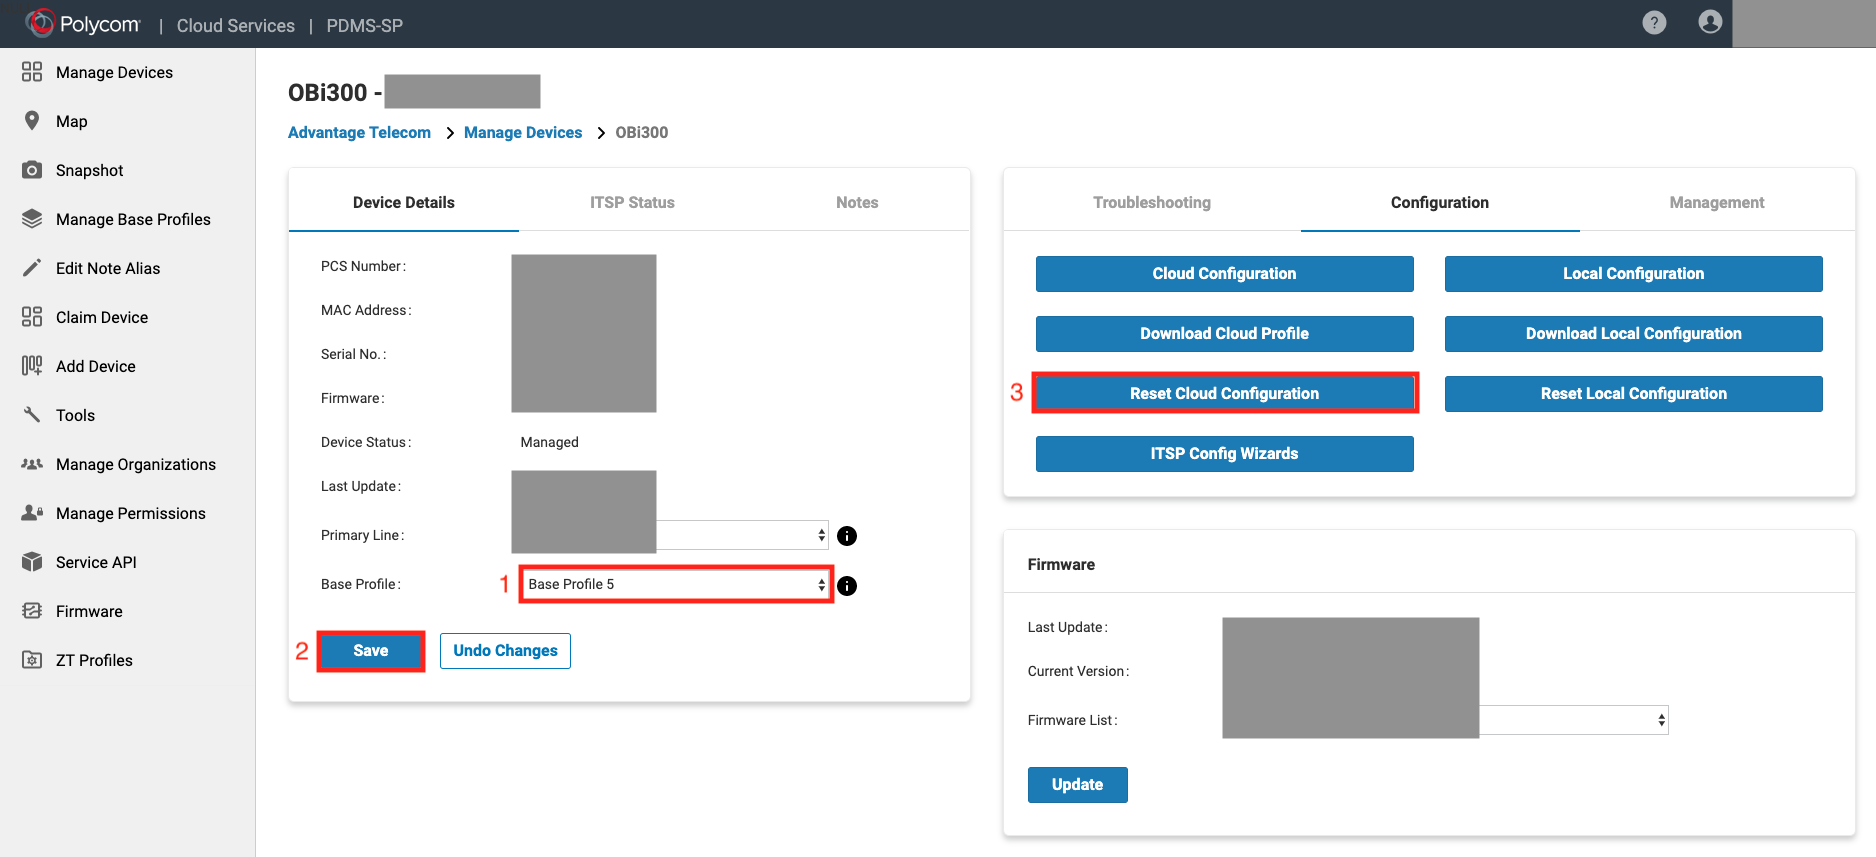Click the Manage Organizations people icon

[x=32, y=464]
